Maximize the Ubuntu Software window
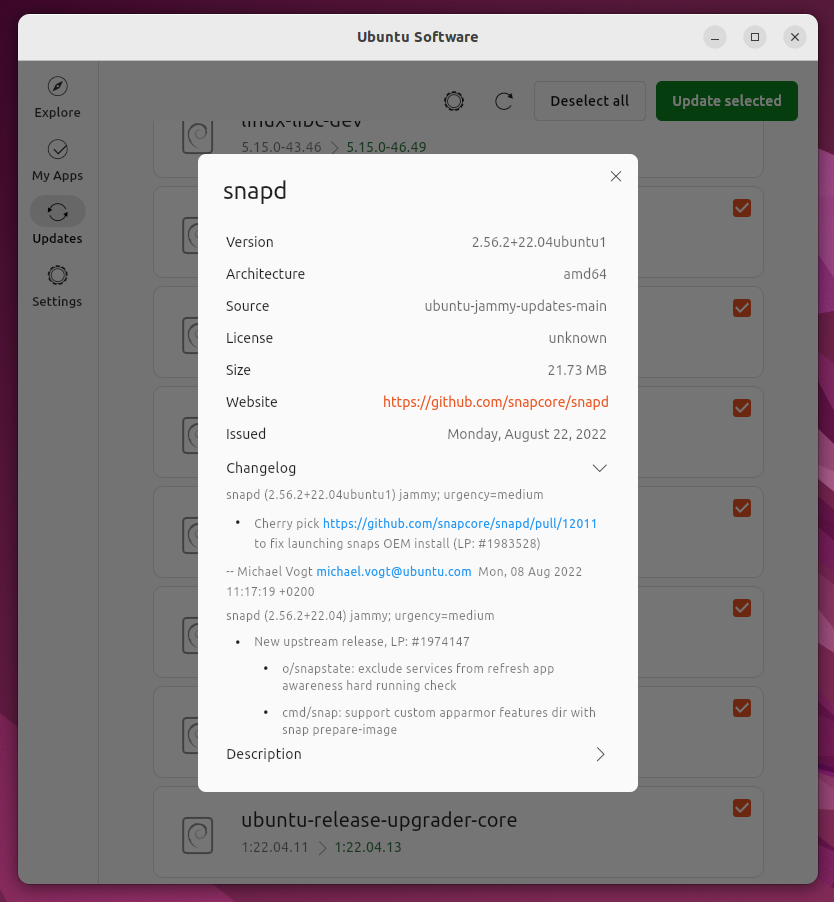The image size is (834, 902). 755,37
